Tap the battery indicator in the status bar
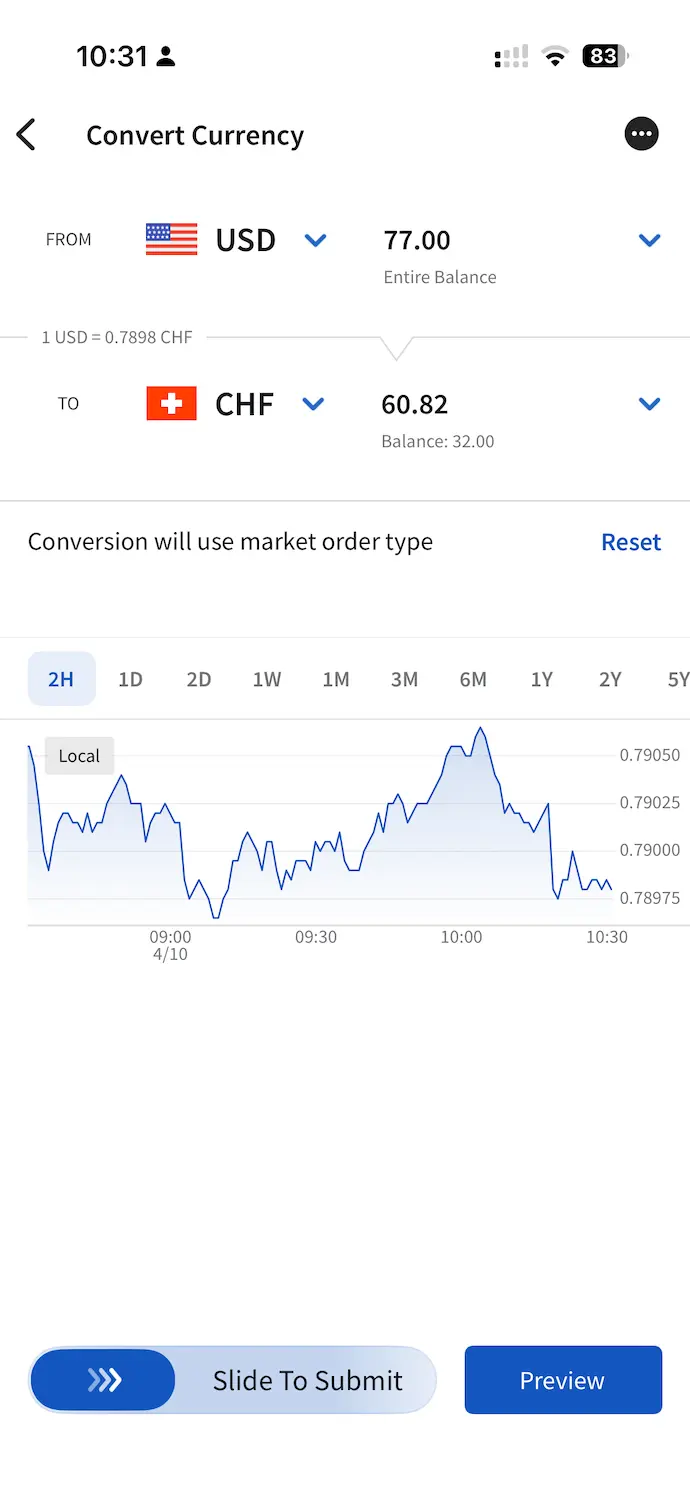This screenshot has height=1500, width=690. 604,56
